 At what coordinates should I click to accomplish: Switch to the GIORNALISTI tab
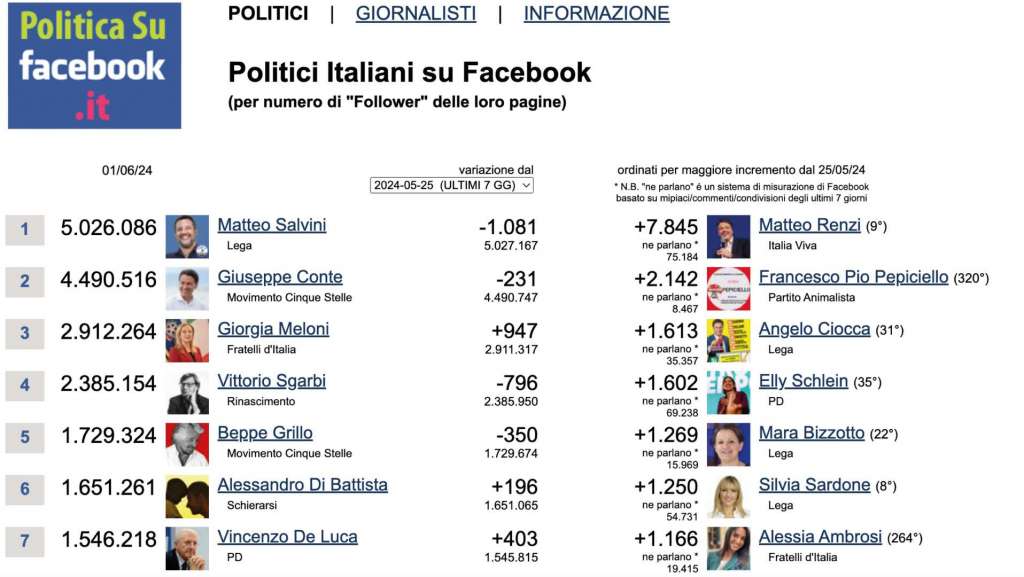(x=416, y=13)
